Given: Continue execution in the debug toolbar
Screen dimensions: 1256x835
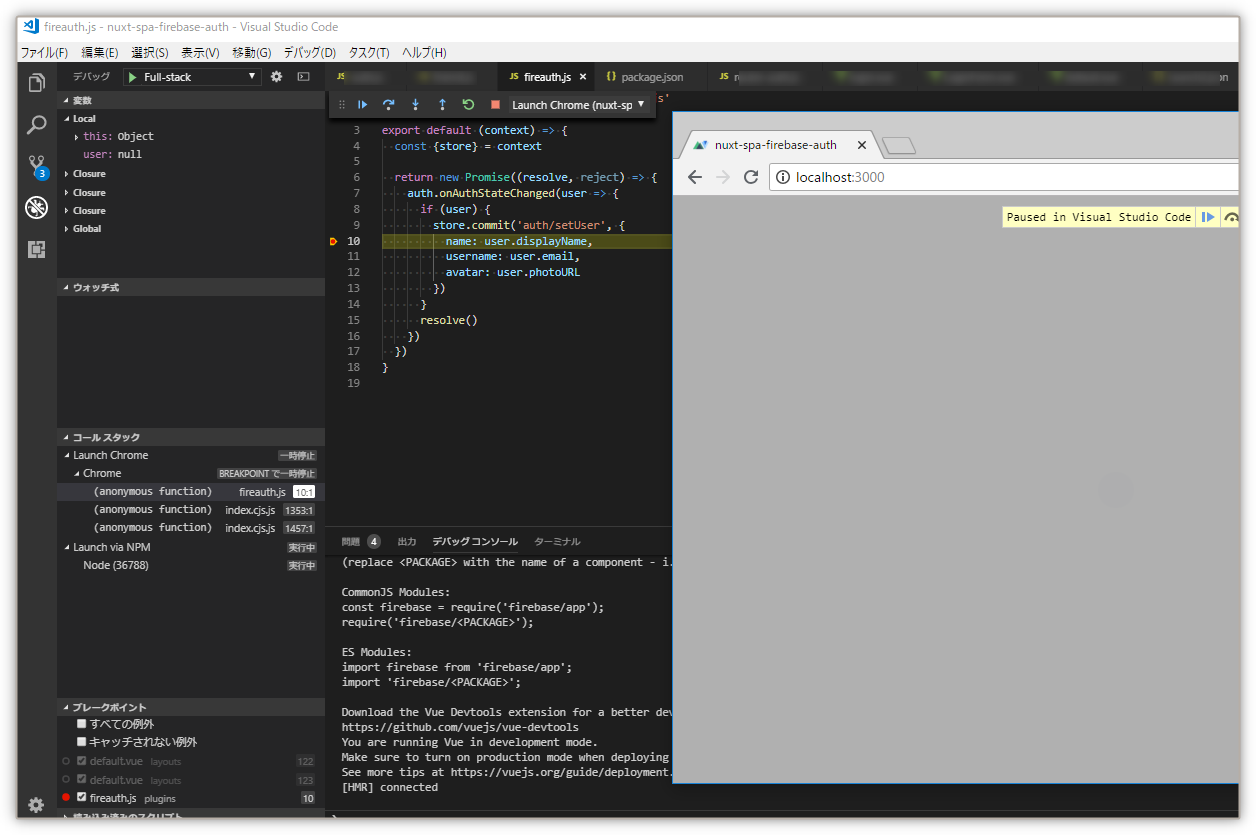Looking at the screenshot, I should tap(362, 104).
